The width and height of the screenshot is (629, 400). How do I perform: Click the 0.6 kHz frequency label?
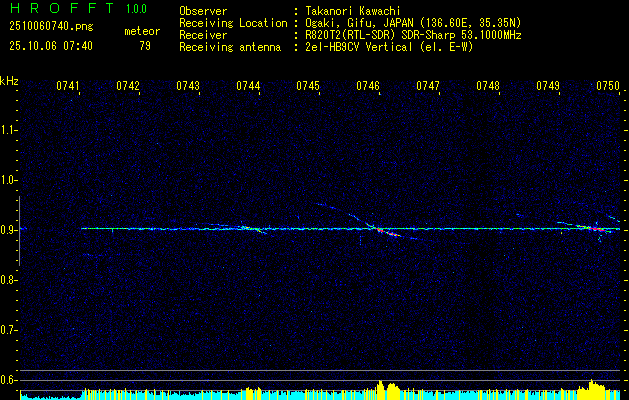click(8, 380)
